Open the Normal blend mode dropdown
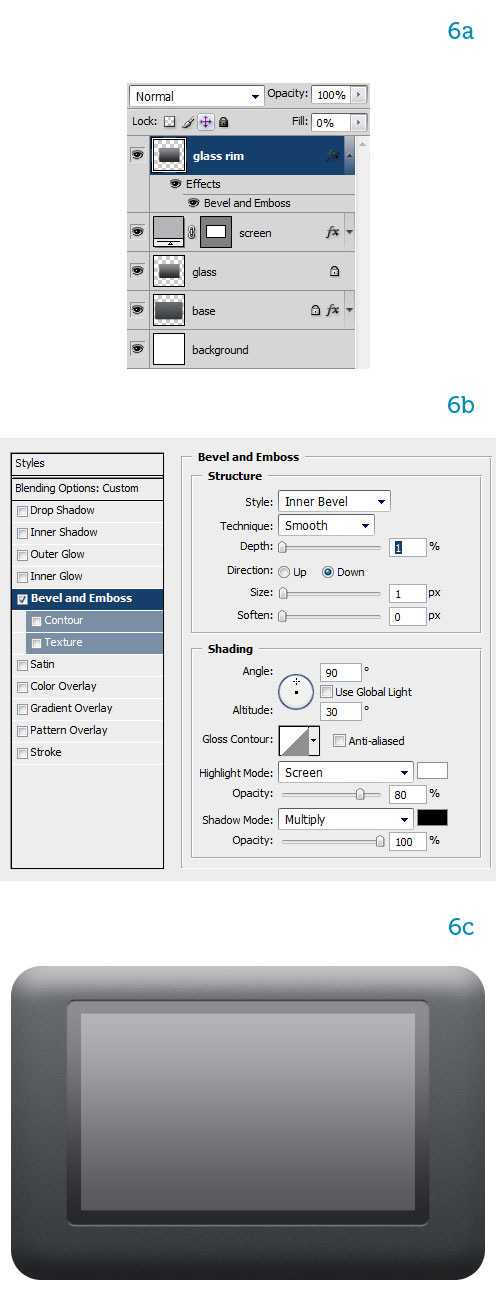This screenshot has height=1298, width=496. point(196,96)
